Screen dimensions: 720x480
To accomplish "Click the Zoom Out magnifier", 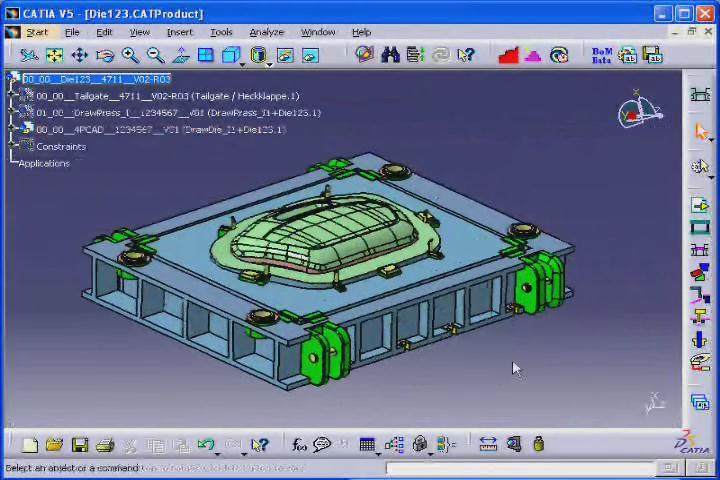I will (x=156, y=55).
